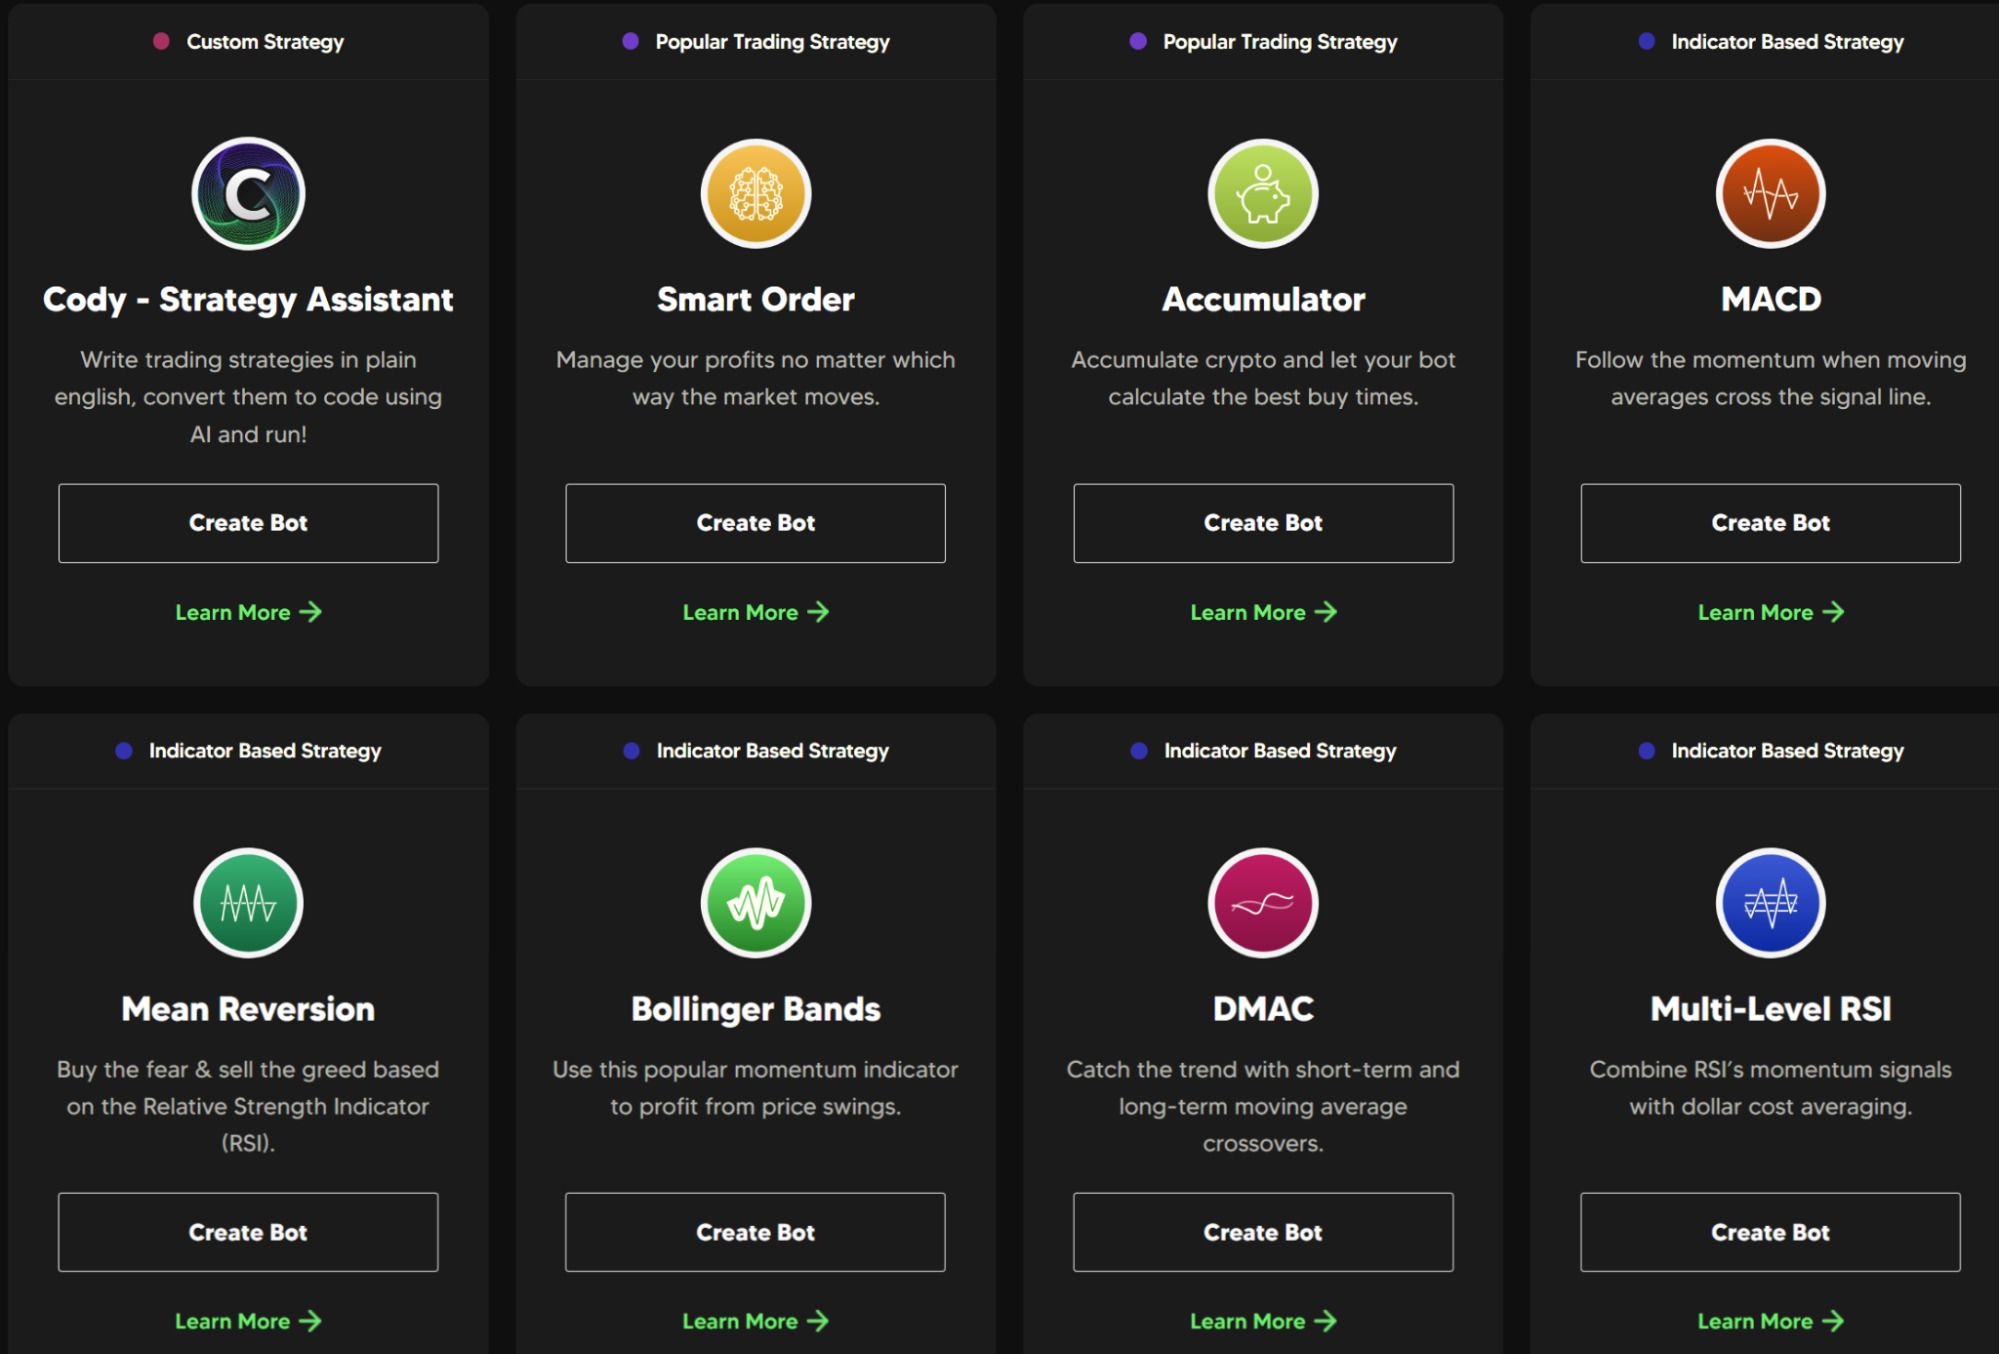
Task: Click the Cody - Strategy Assistant title
Action: (x=248, y=300)
